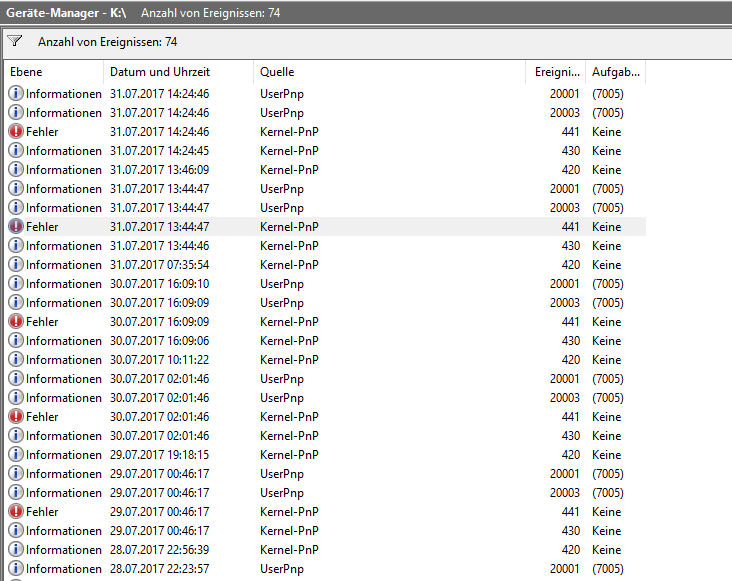Click Kernel-PnP source in 31.07.2017 13:44:46 row

289,245
